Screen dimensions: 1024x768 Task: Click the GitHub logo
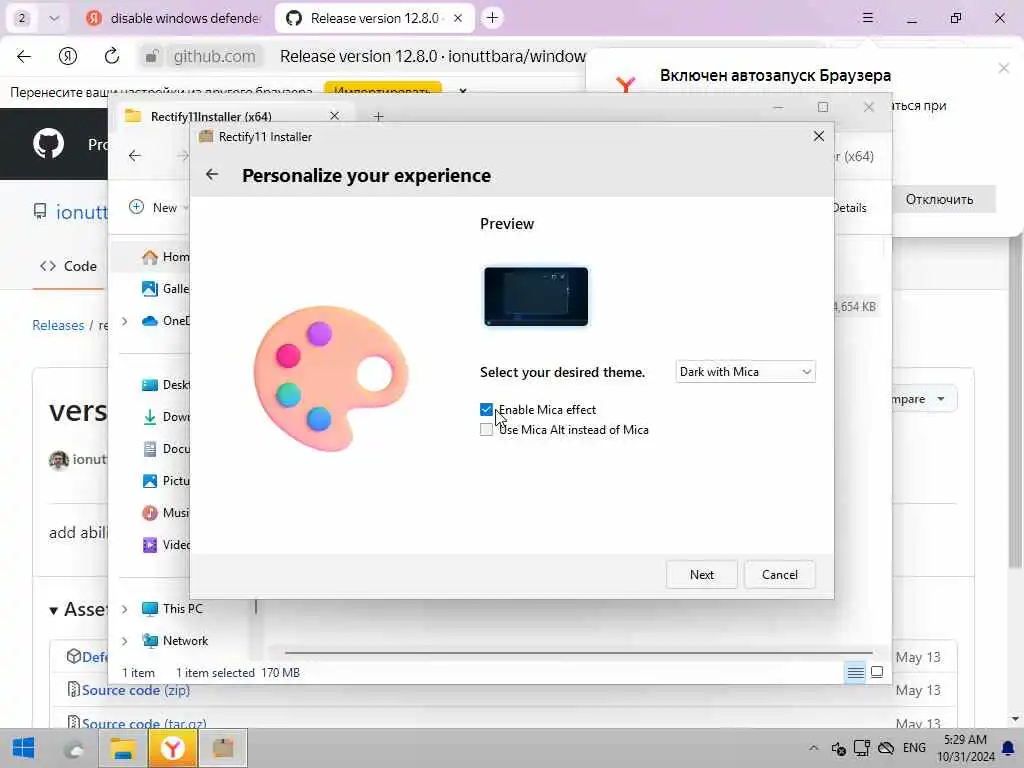click(48, 144)
